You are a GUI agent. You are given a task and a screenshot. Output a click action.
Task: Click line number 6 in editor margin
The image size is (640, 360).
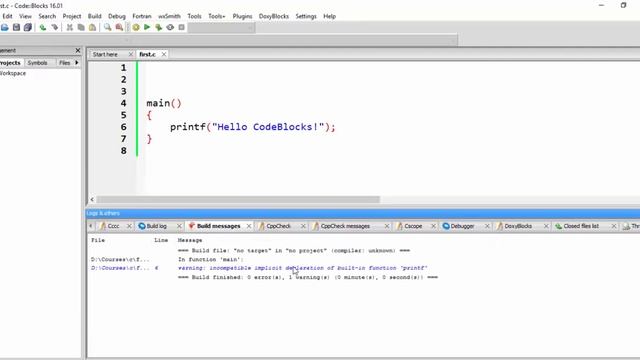coord(124,127)
